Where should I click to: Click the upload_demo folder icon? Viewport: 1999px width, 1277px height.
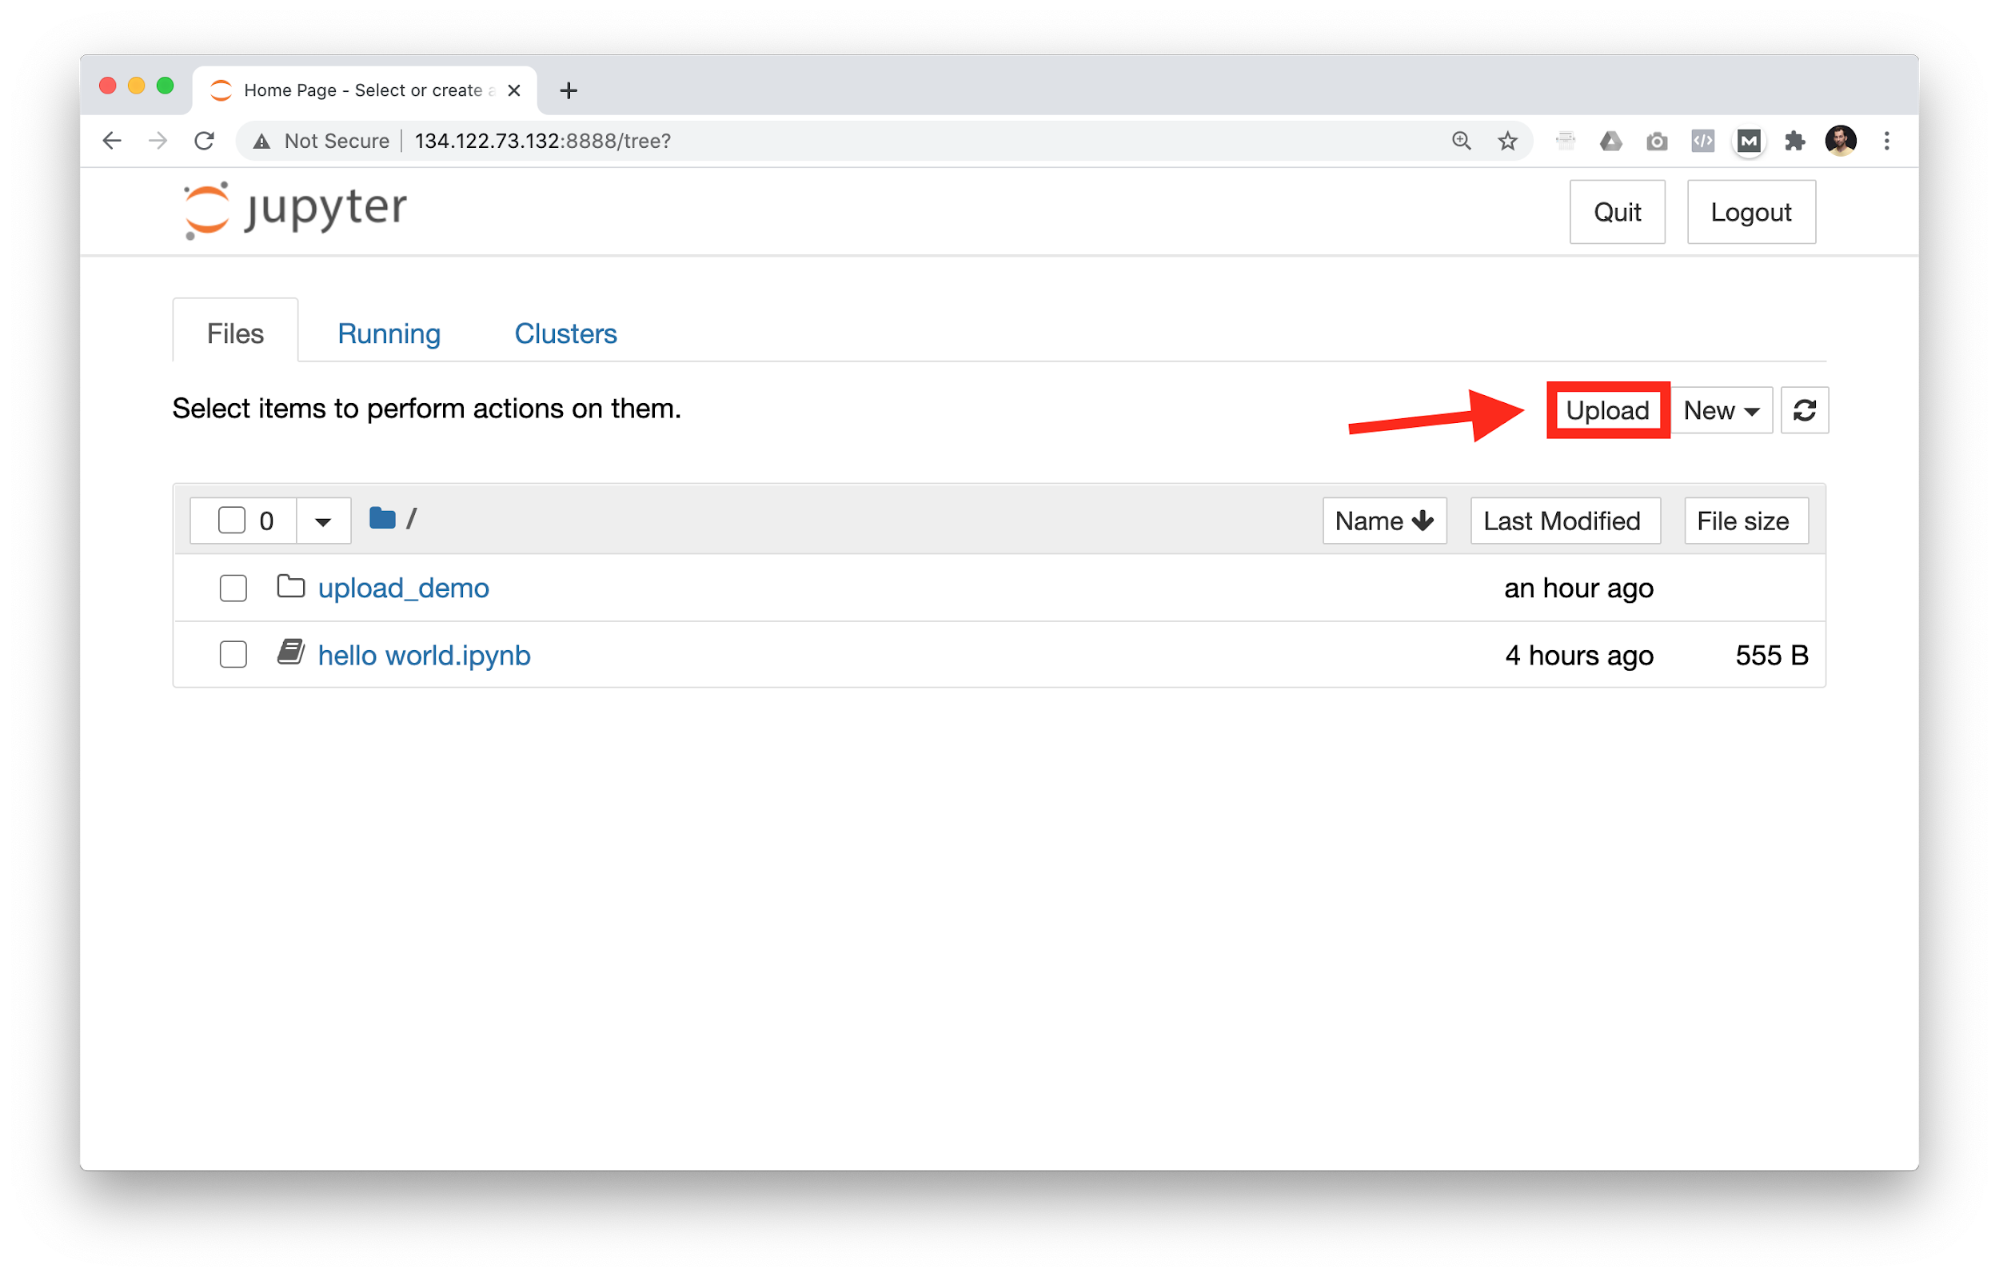click(x=291, y=587)
